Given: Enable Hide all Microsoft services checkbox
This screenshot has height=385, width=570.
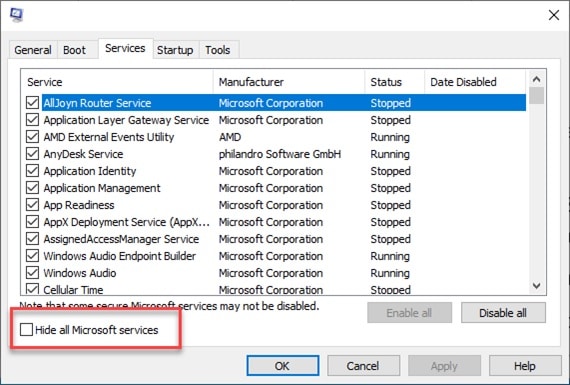Looking at the screenshot, I should (26, 330).
